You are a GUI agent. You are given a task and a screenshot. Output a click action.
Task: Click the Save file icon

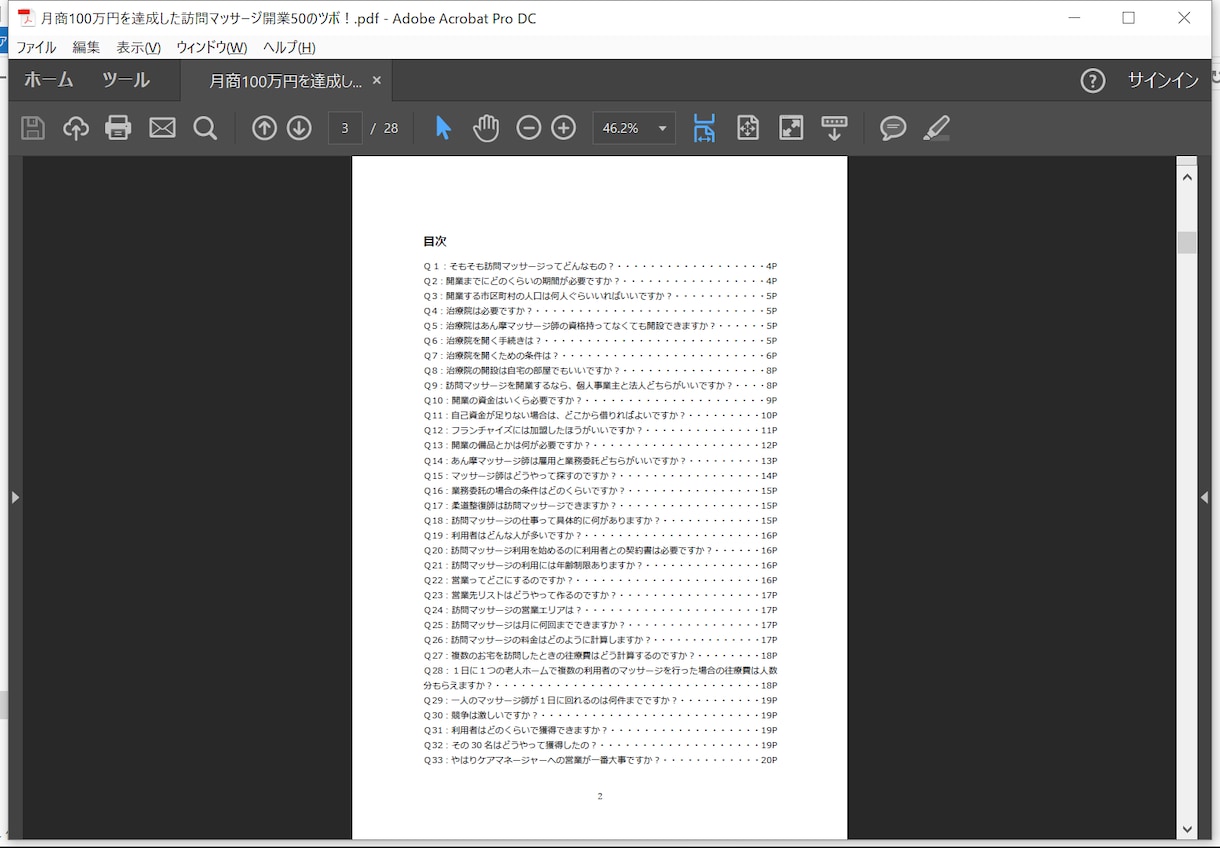[33, 128]
